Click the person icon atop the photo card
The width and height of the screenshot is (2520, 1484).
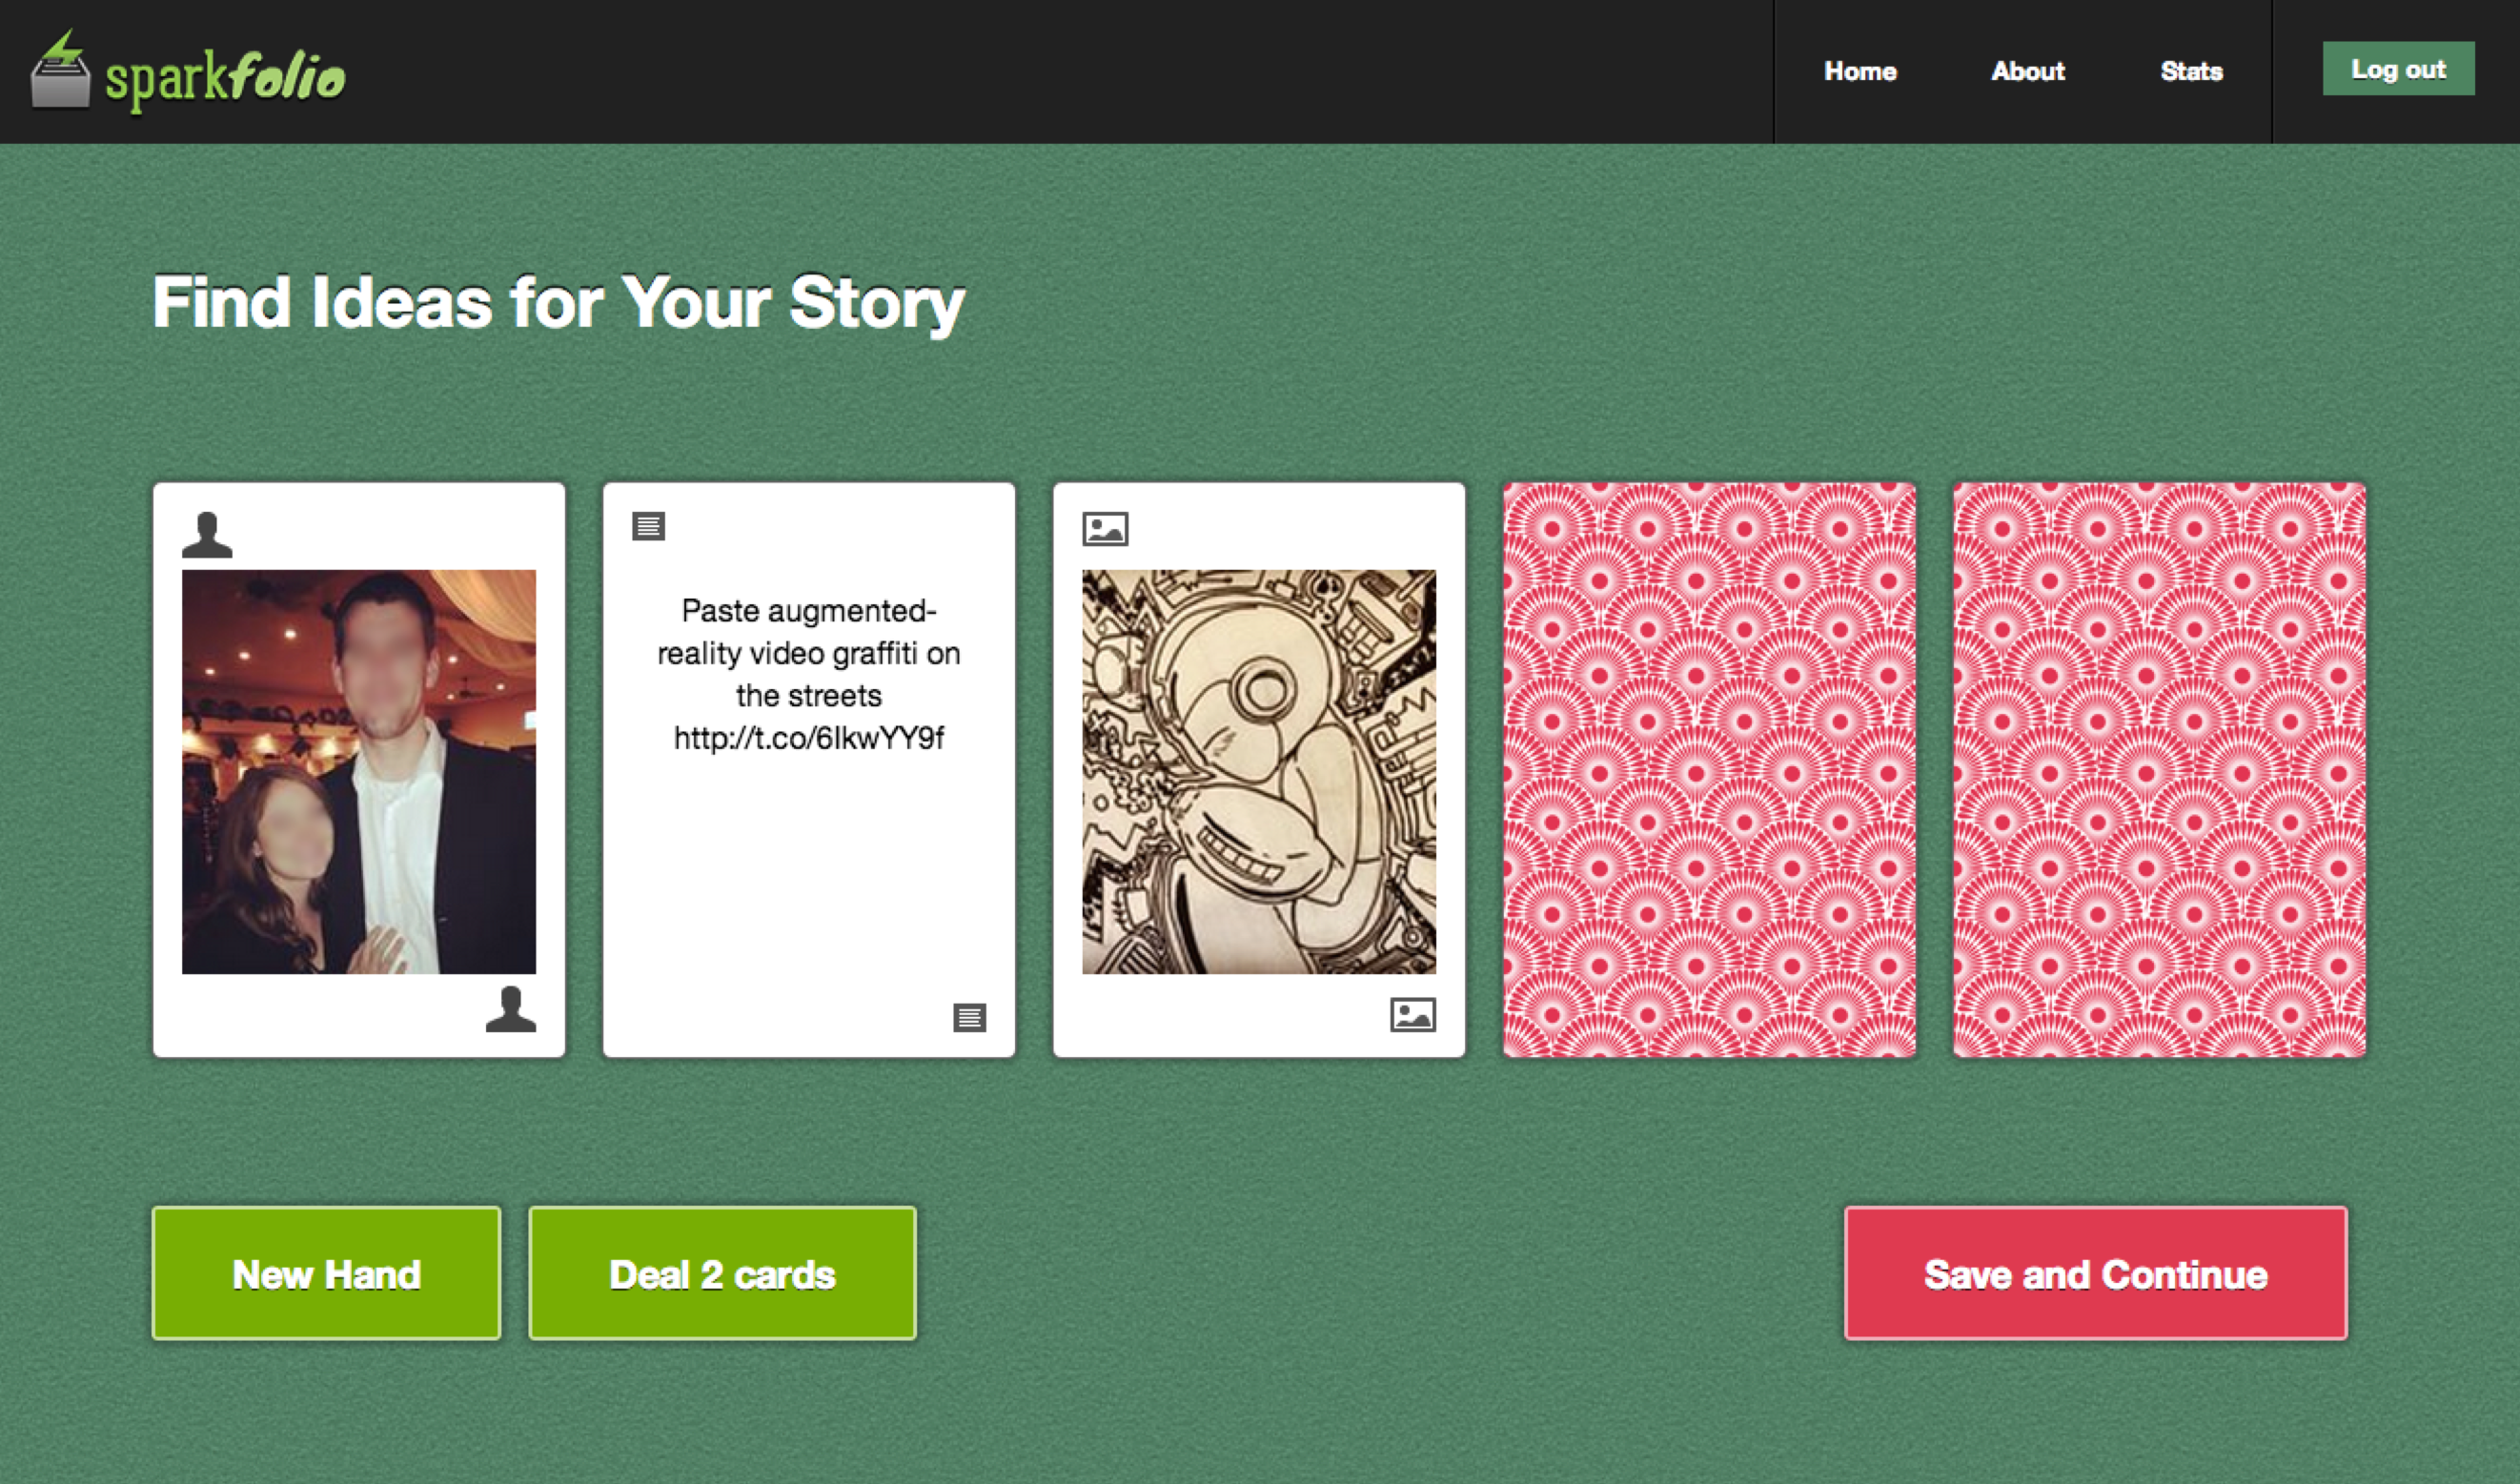pyautogui.click(x=207, y=535)
